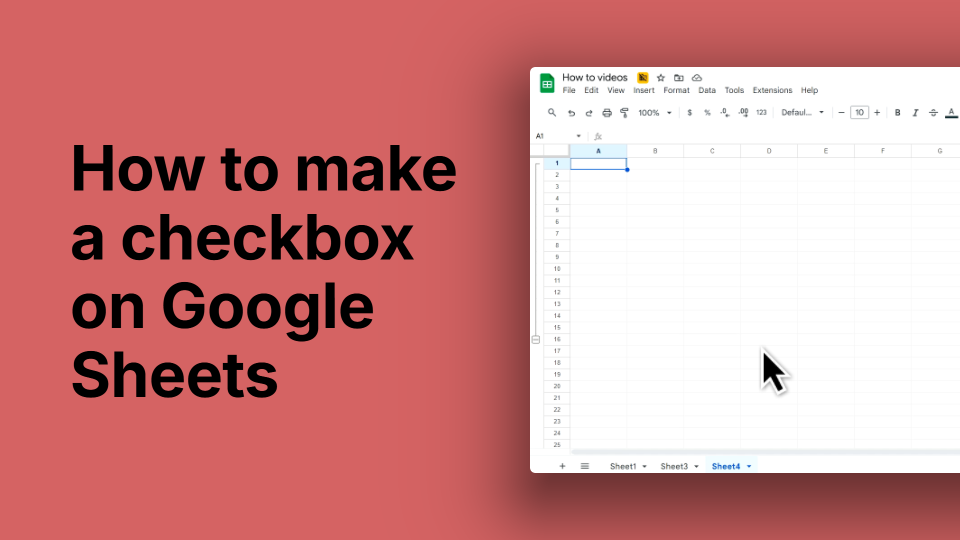
Task: Decrease decimal places
Action: pyautogui.click(x=725, y=113)
